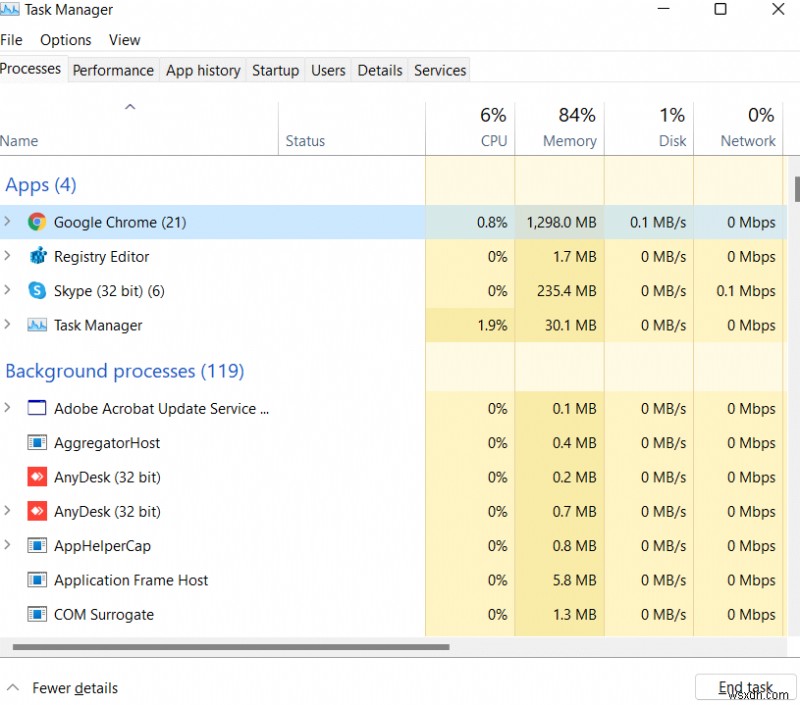Expand the Google Chrome process group
The width and height of the screenshot is (800, 705).
point(8,222)
